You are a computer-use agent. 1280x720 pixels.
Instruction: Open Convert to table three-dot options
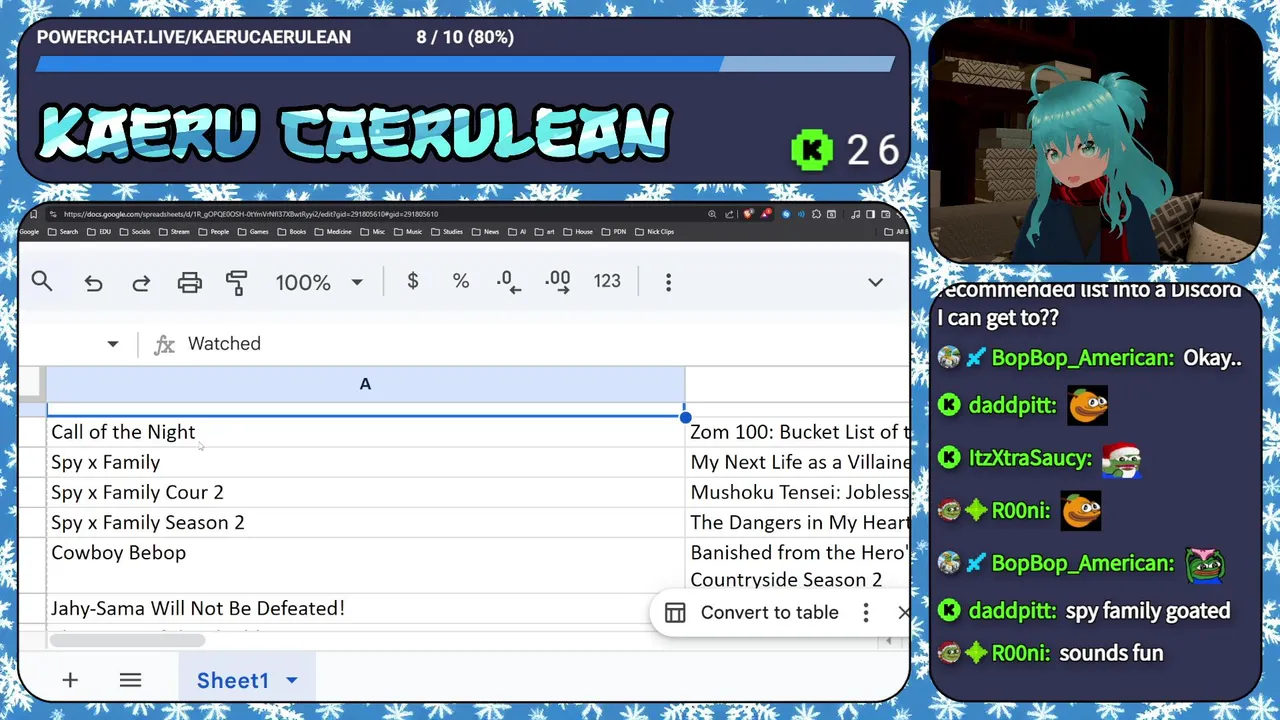pos(866,613)
